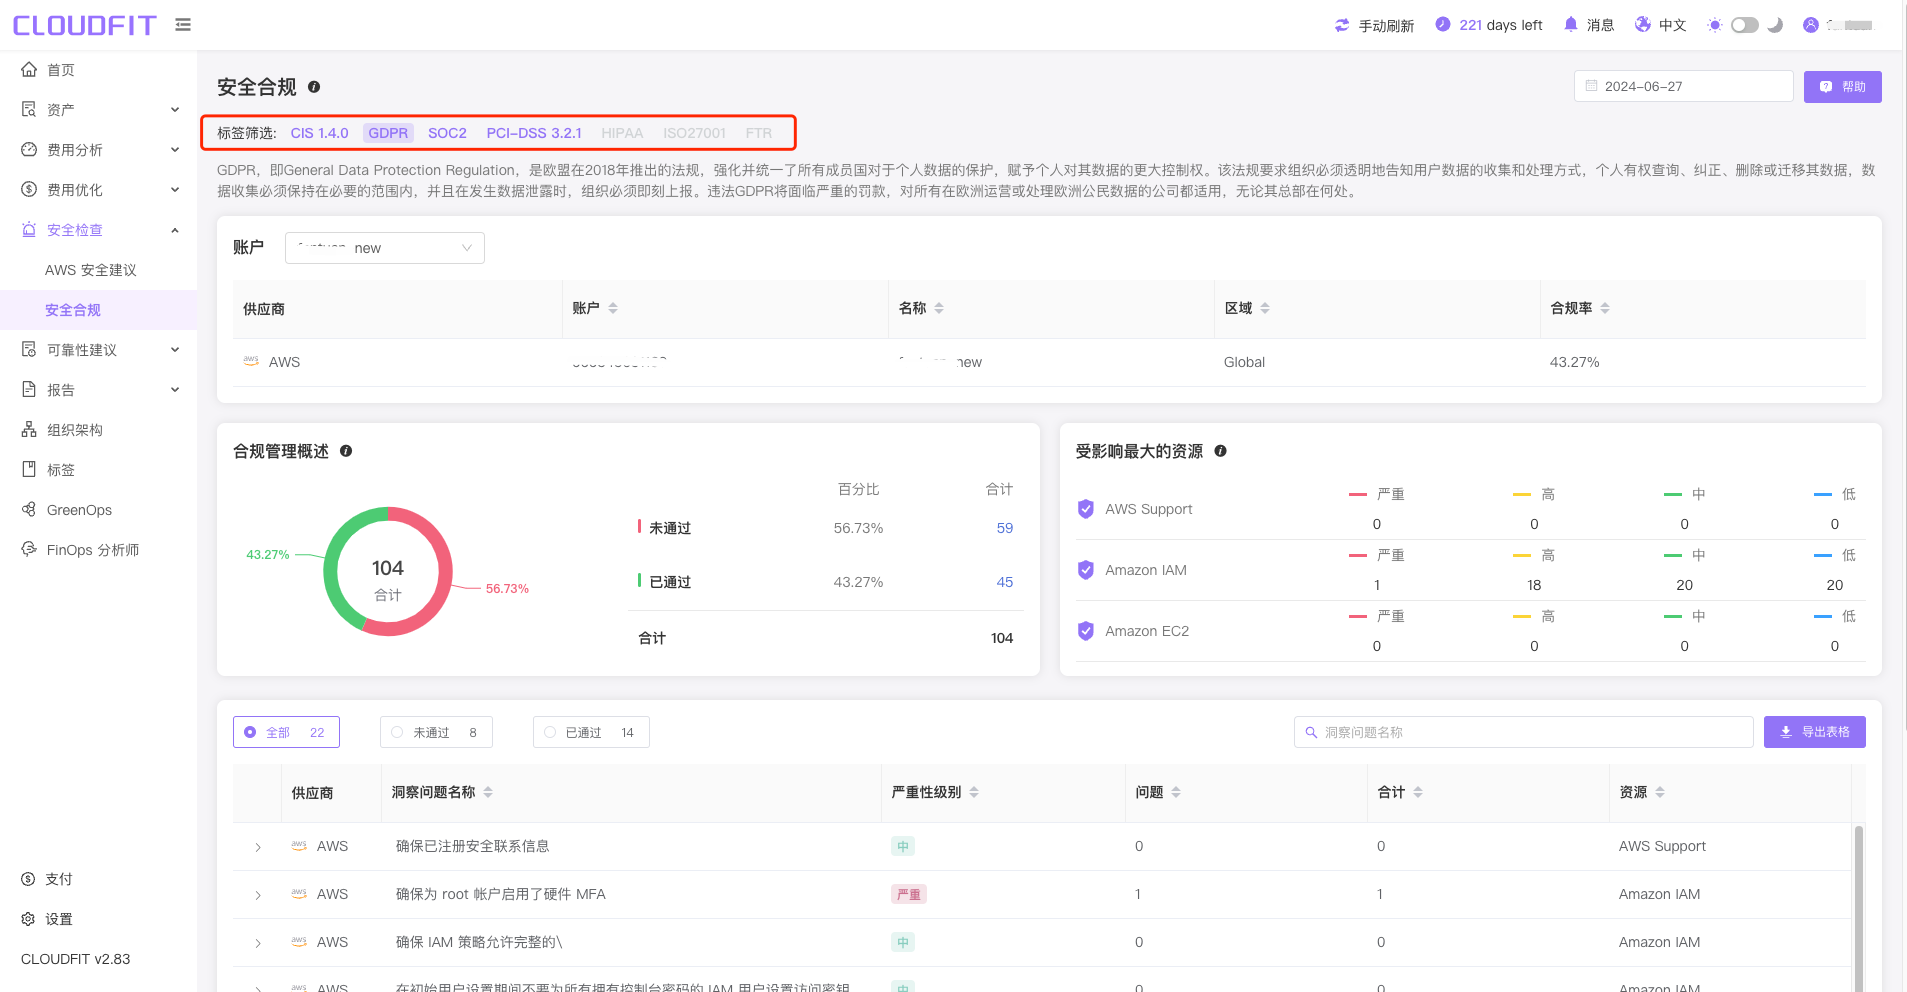This screenshot has width=1907, height=992.
Task: Click the info icon next to 安全合规 title
Action: 314,87
